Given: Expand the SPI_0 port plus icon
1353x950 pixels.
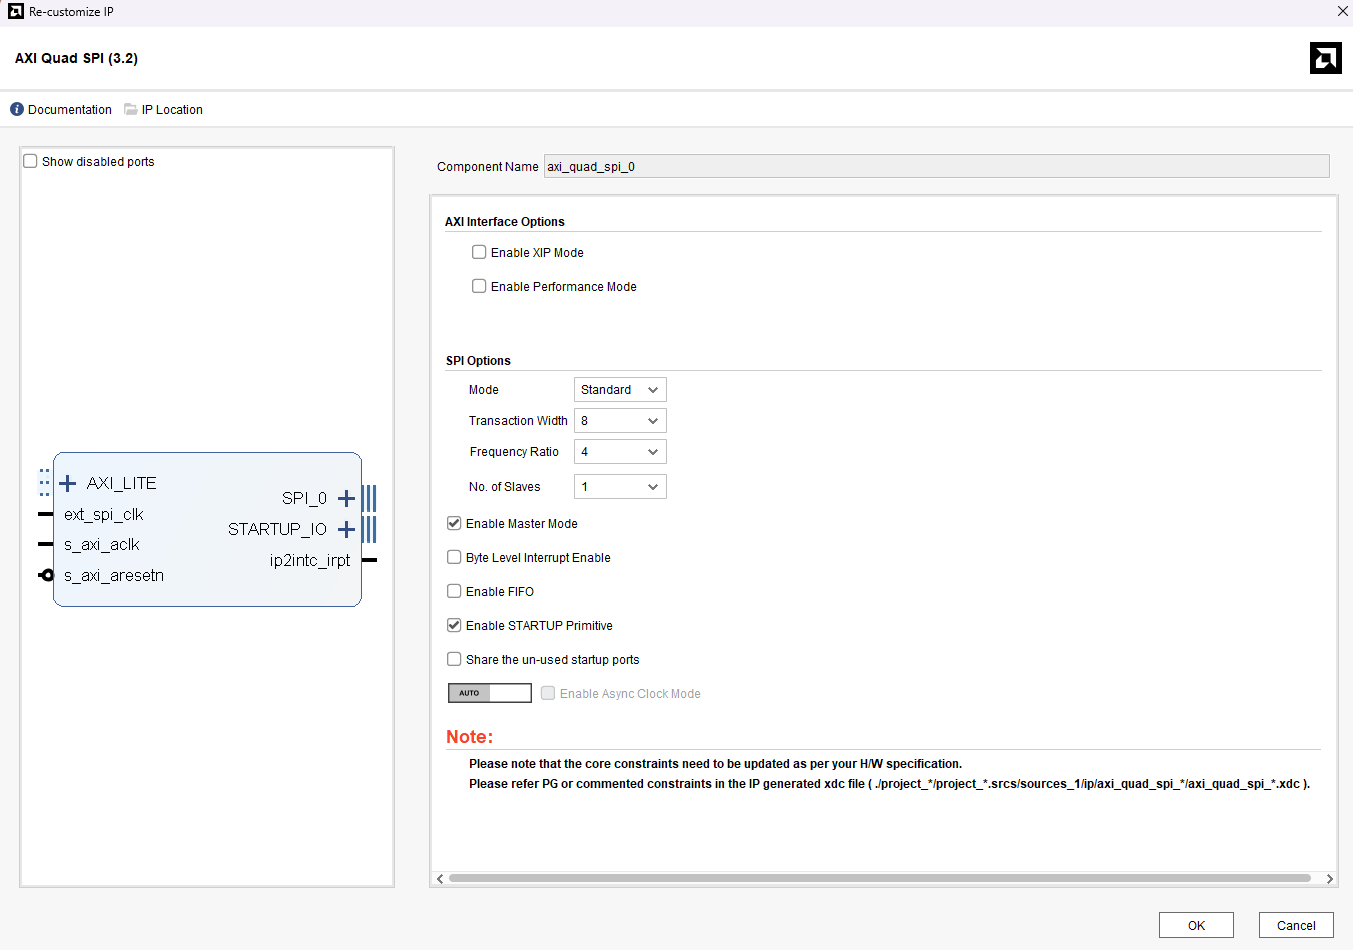Looking at the screenshot, I should tap(346, 498).
